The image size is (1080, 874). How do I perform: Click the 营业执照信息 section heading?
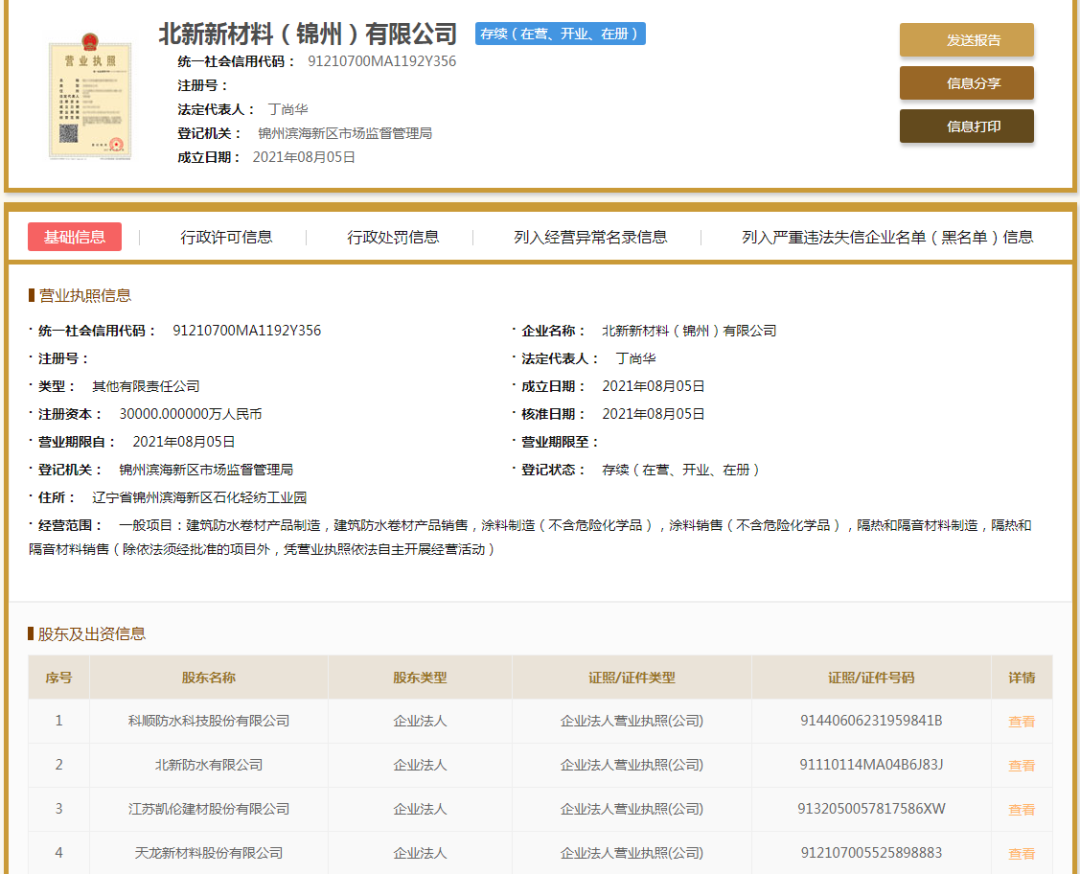coord(84,295)
